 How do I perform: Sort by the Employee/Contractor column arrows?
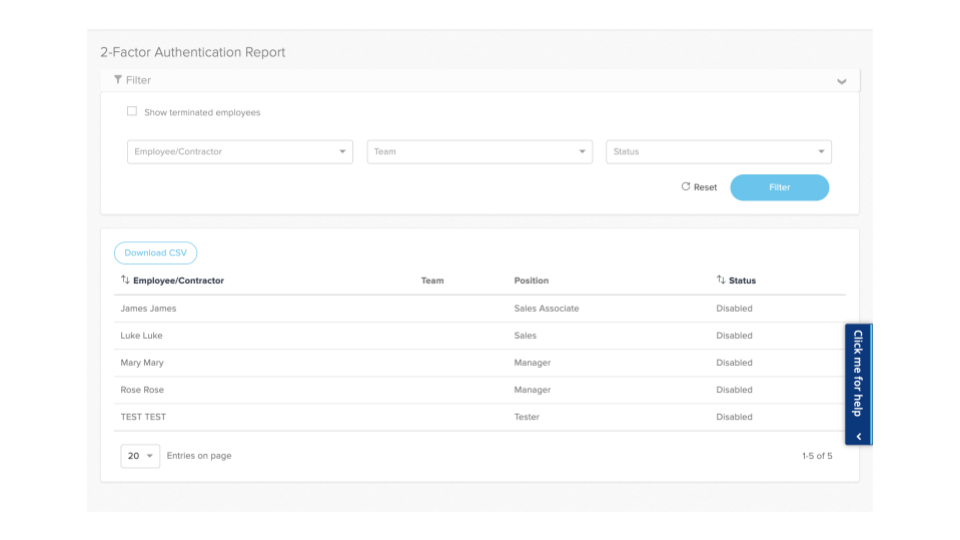coord(126,280)
